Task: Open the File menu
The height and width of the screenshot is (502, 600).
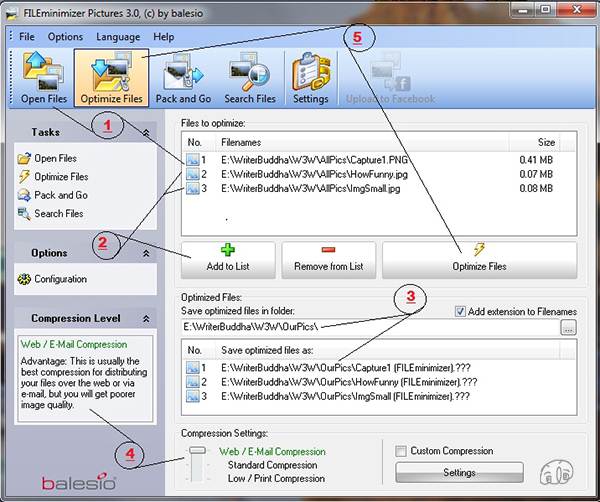Action: (x=27, y=37)
